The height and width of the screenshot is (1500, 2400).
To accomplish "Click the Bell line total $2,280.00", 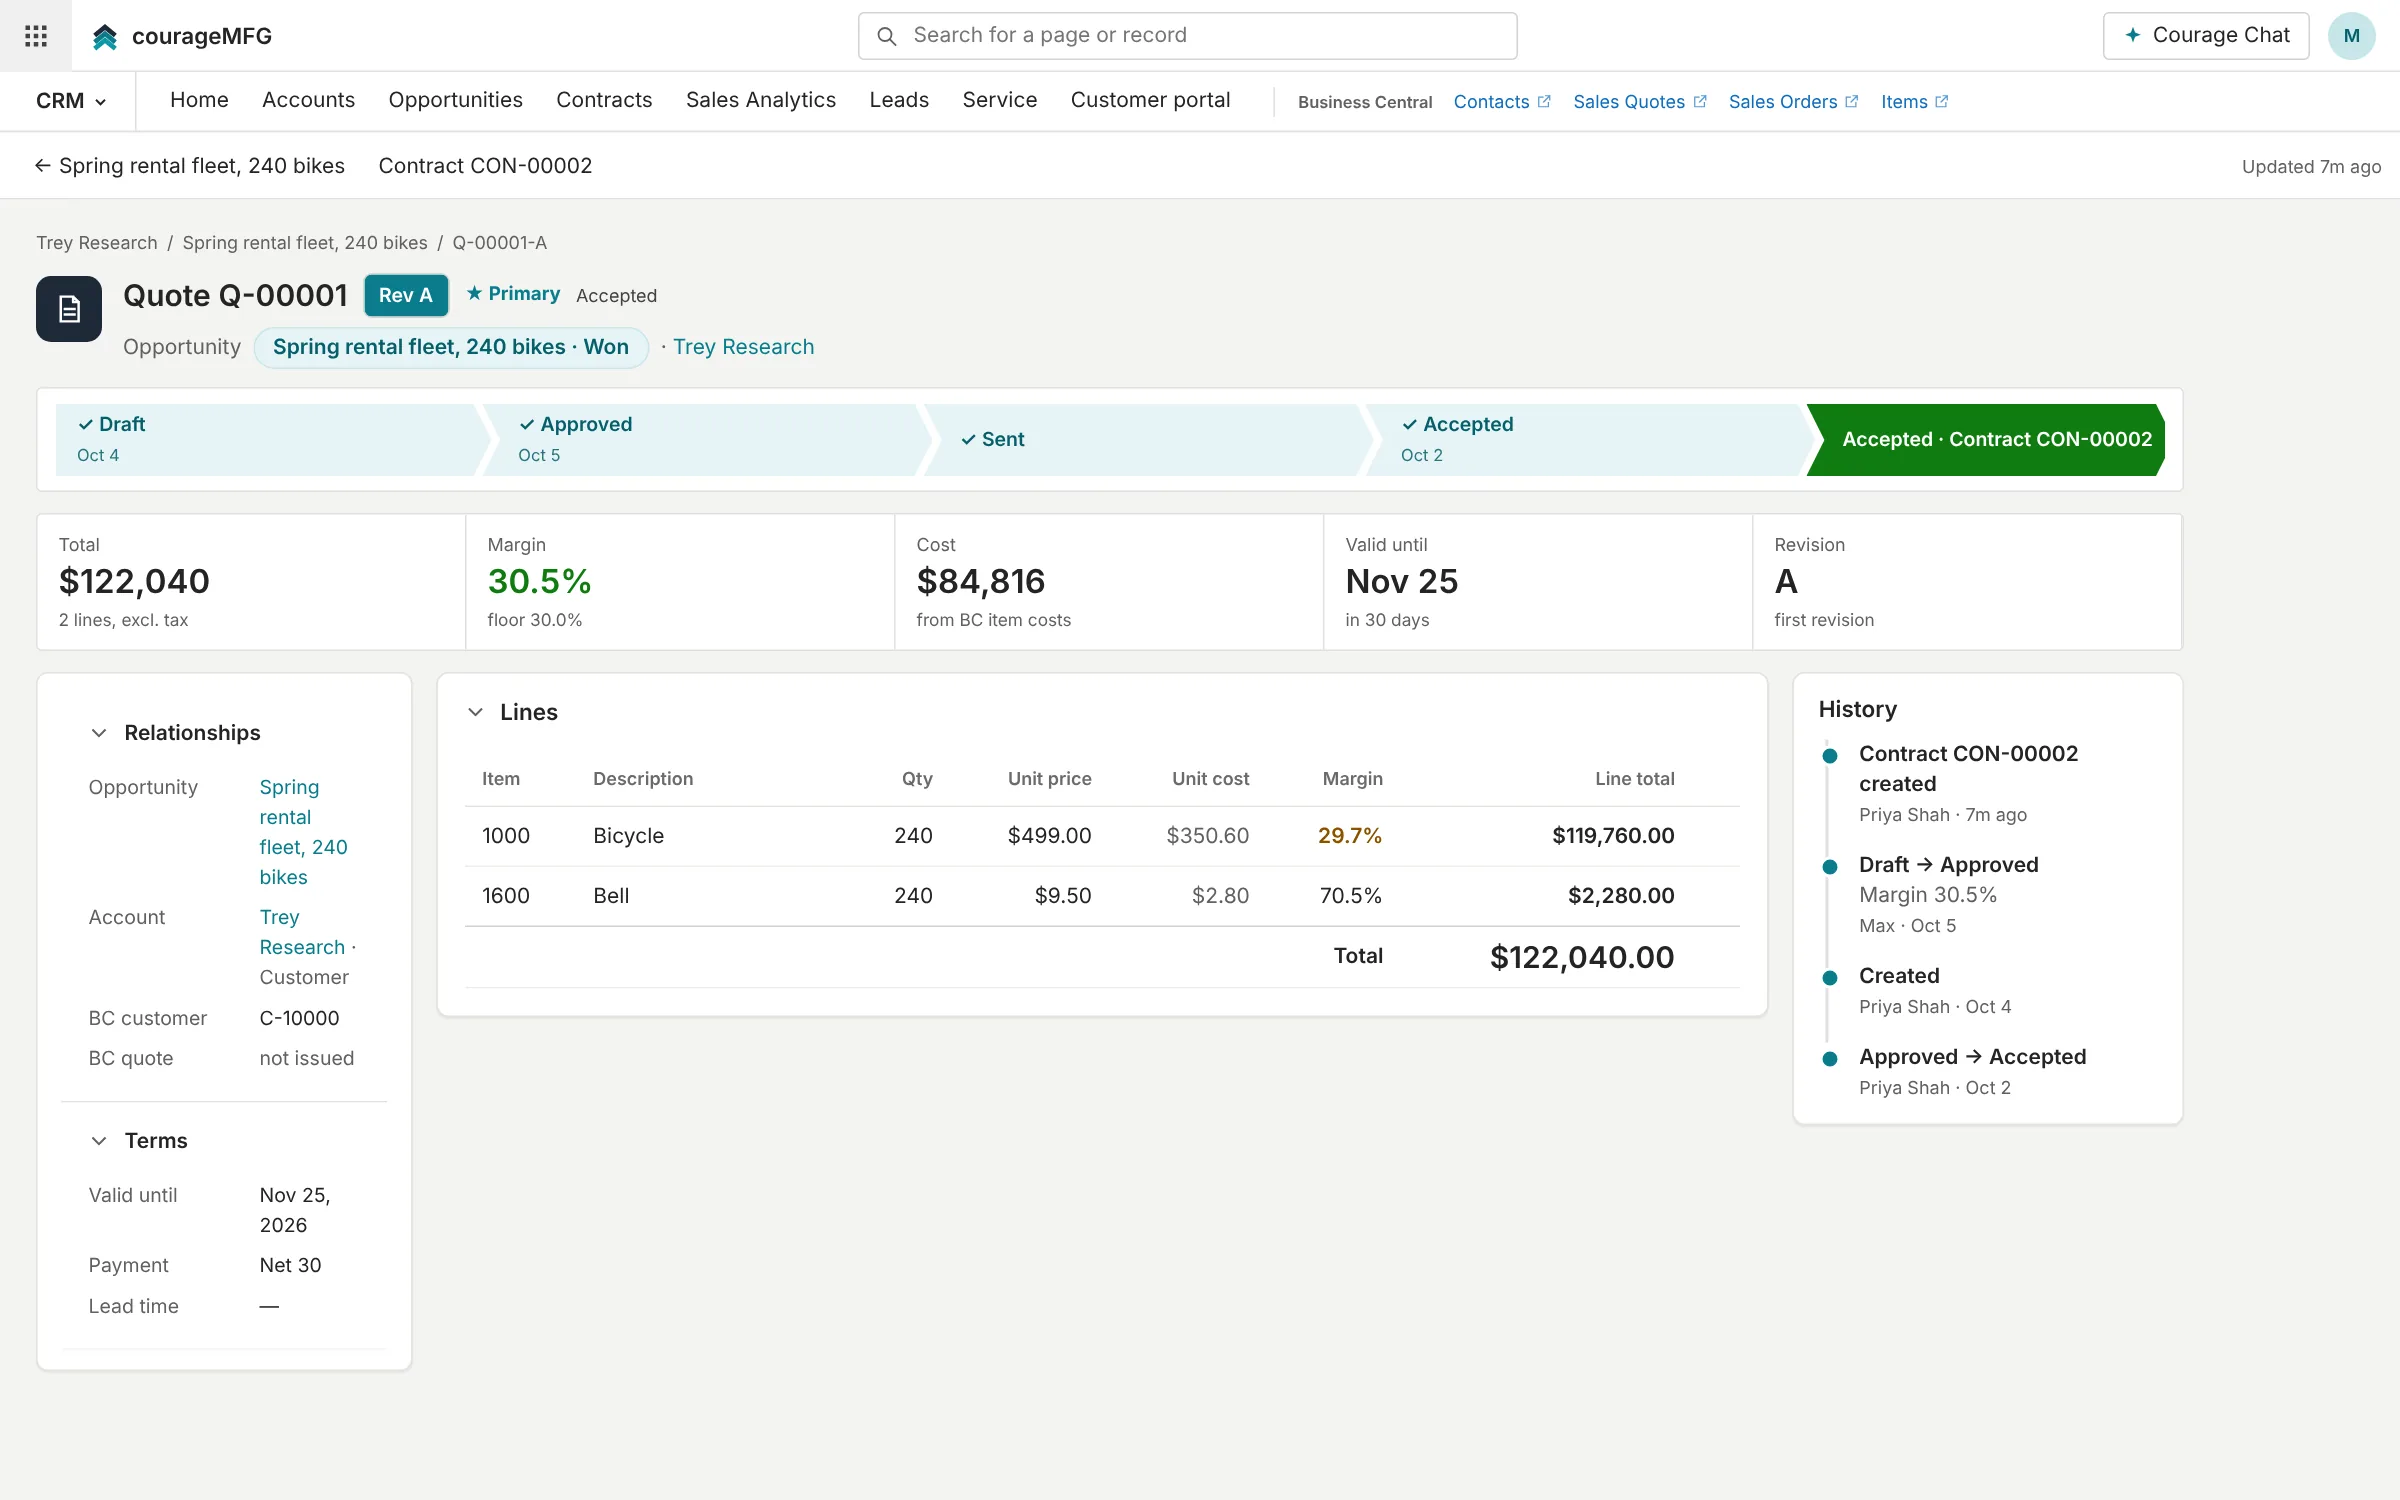I will click(1621, 896).
